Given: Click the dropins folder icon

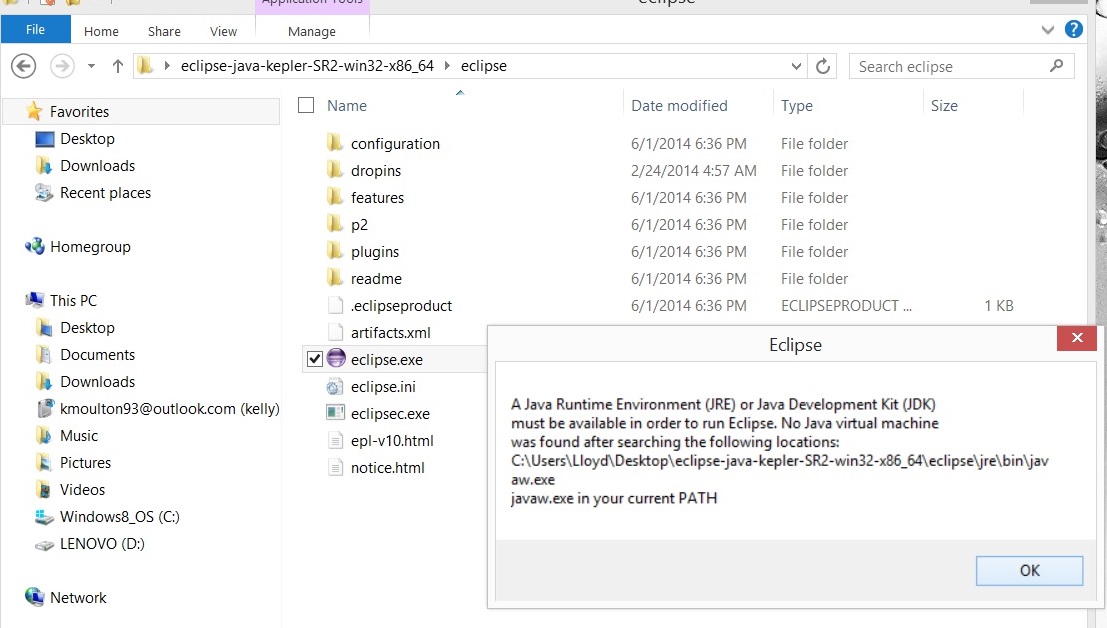Looking at the screenshot, I should coord(335,170).
